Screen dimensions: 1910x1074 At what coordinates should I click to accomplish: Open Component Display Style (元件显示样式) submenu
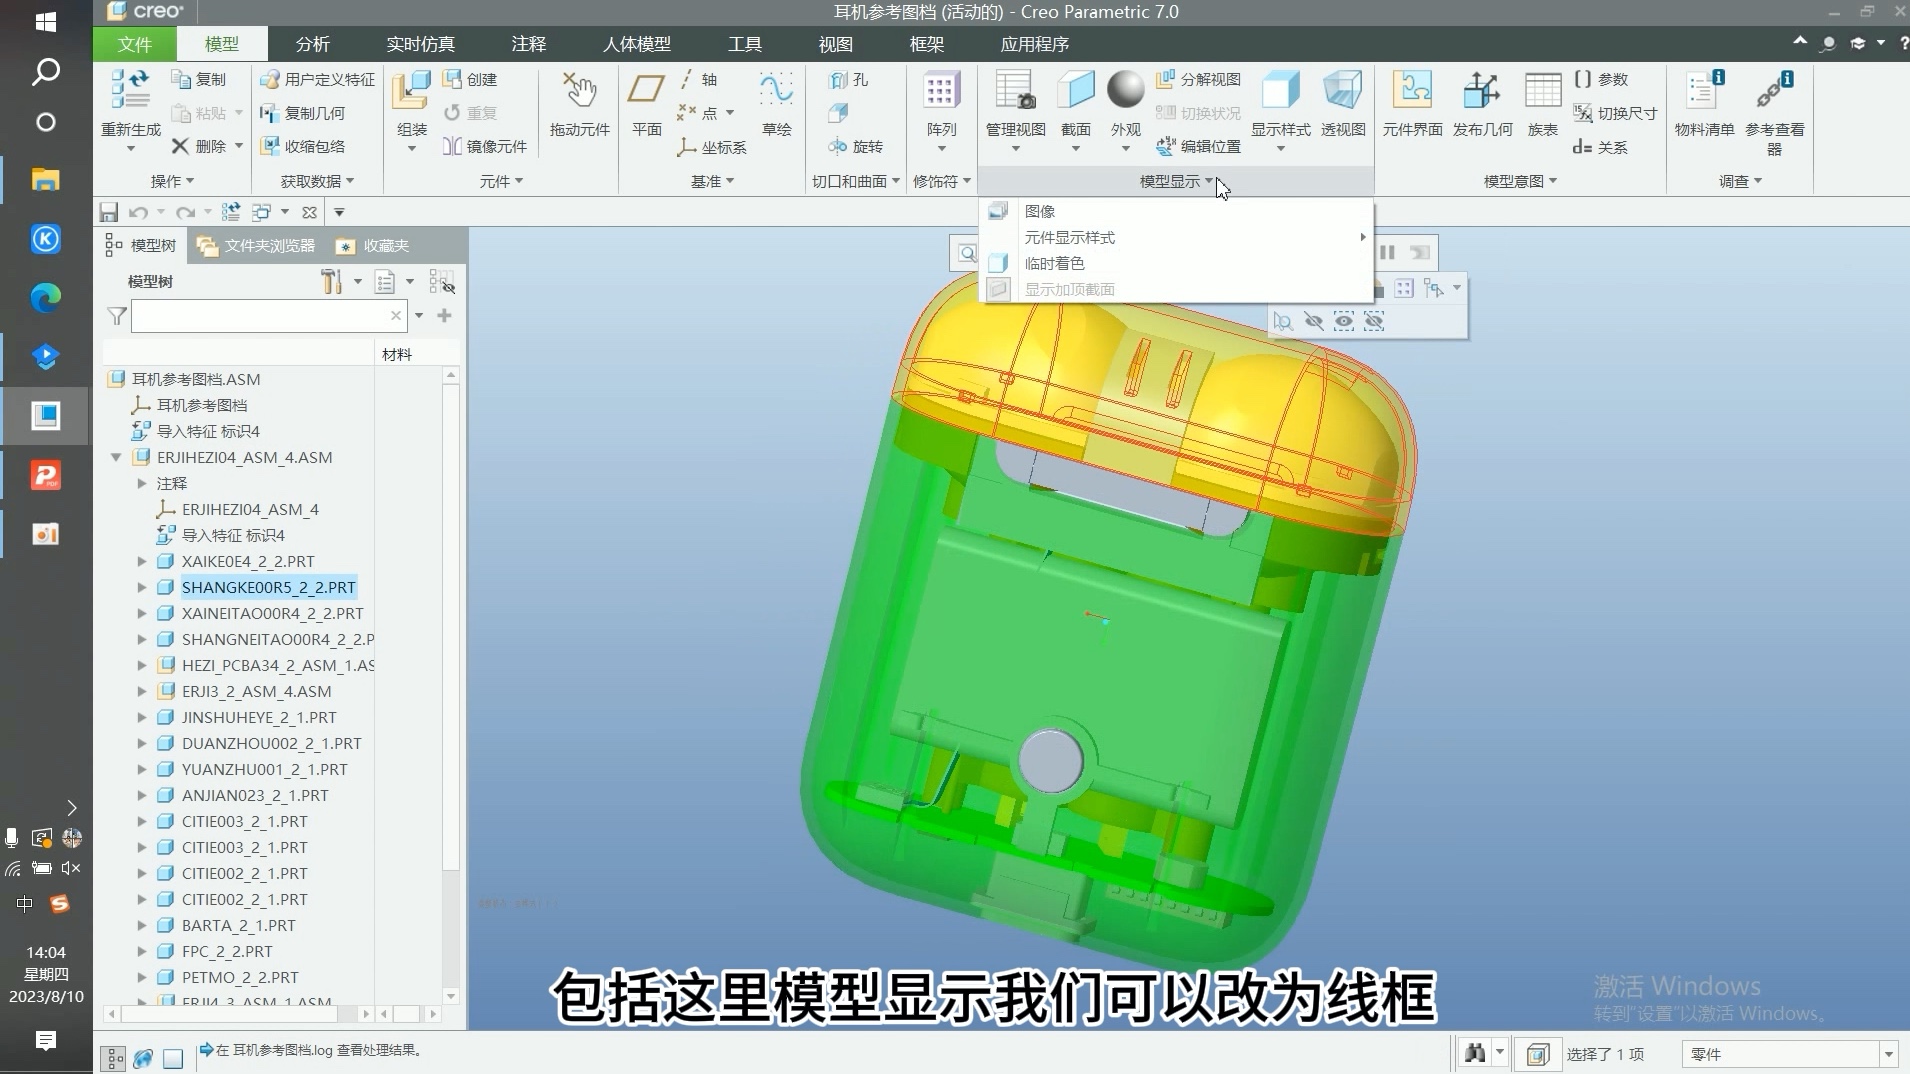[x=1175, y=237]
